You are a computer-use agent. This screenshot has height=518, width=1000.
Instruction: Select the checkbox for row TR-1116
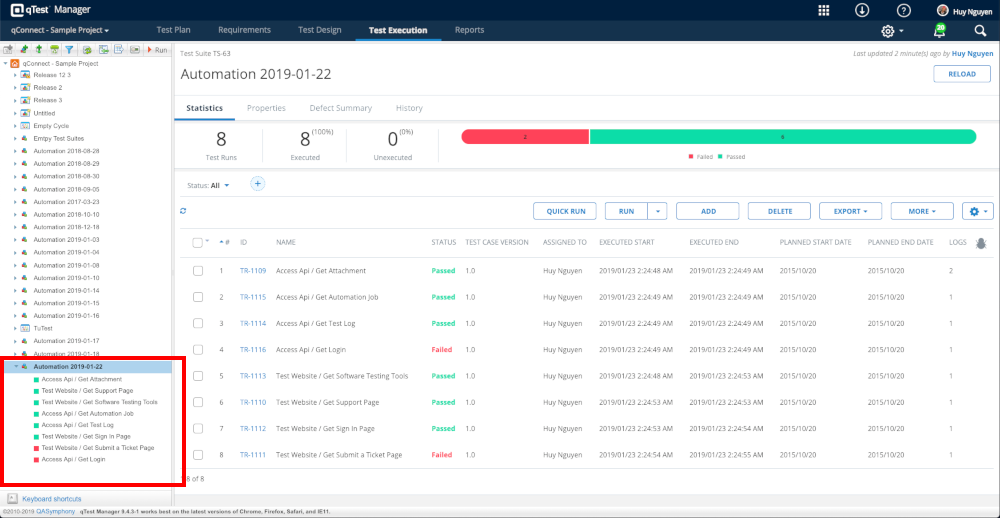197,350
